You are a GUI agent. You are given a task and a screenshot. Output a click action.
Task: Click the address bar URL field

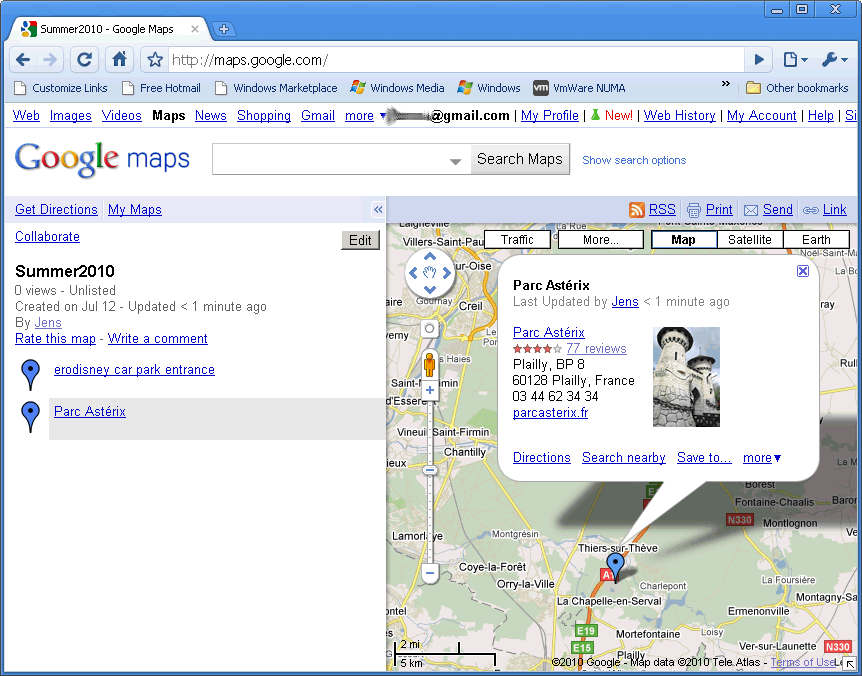click(456, 59)
